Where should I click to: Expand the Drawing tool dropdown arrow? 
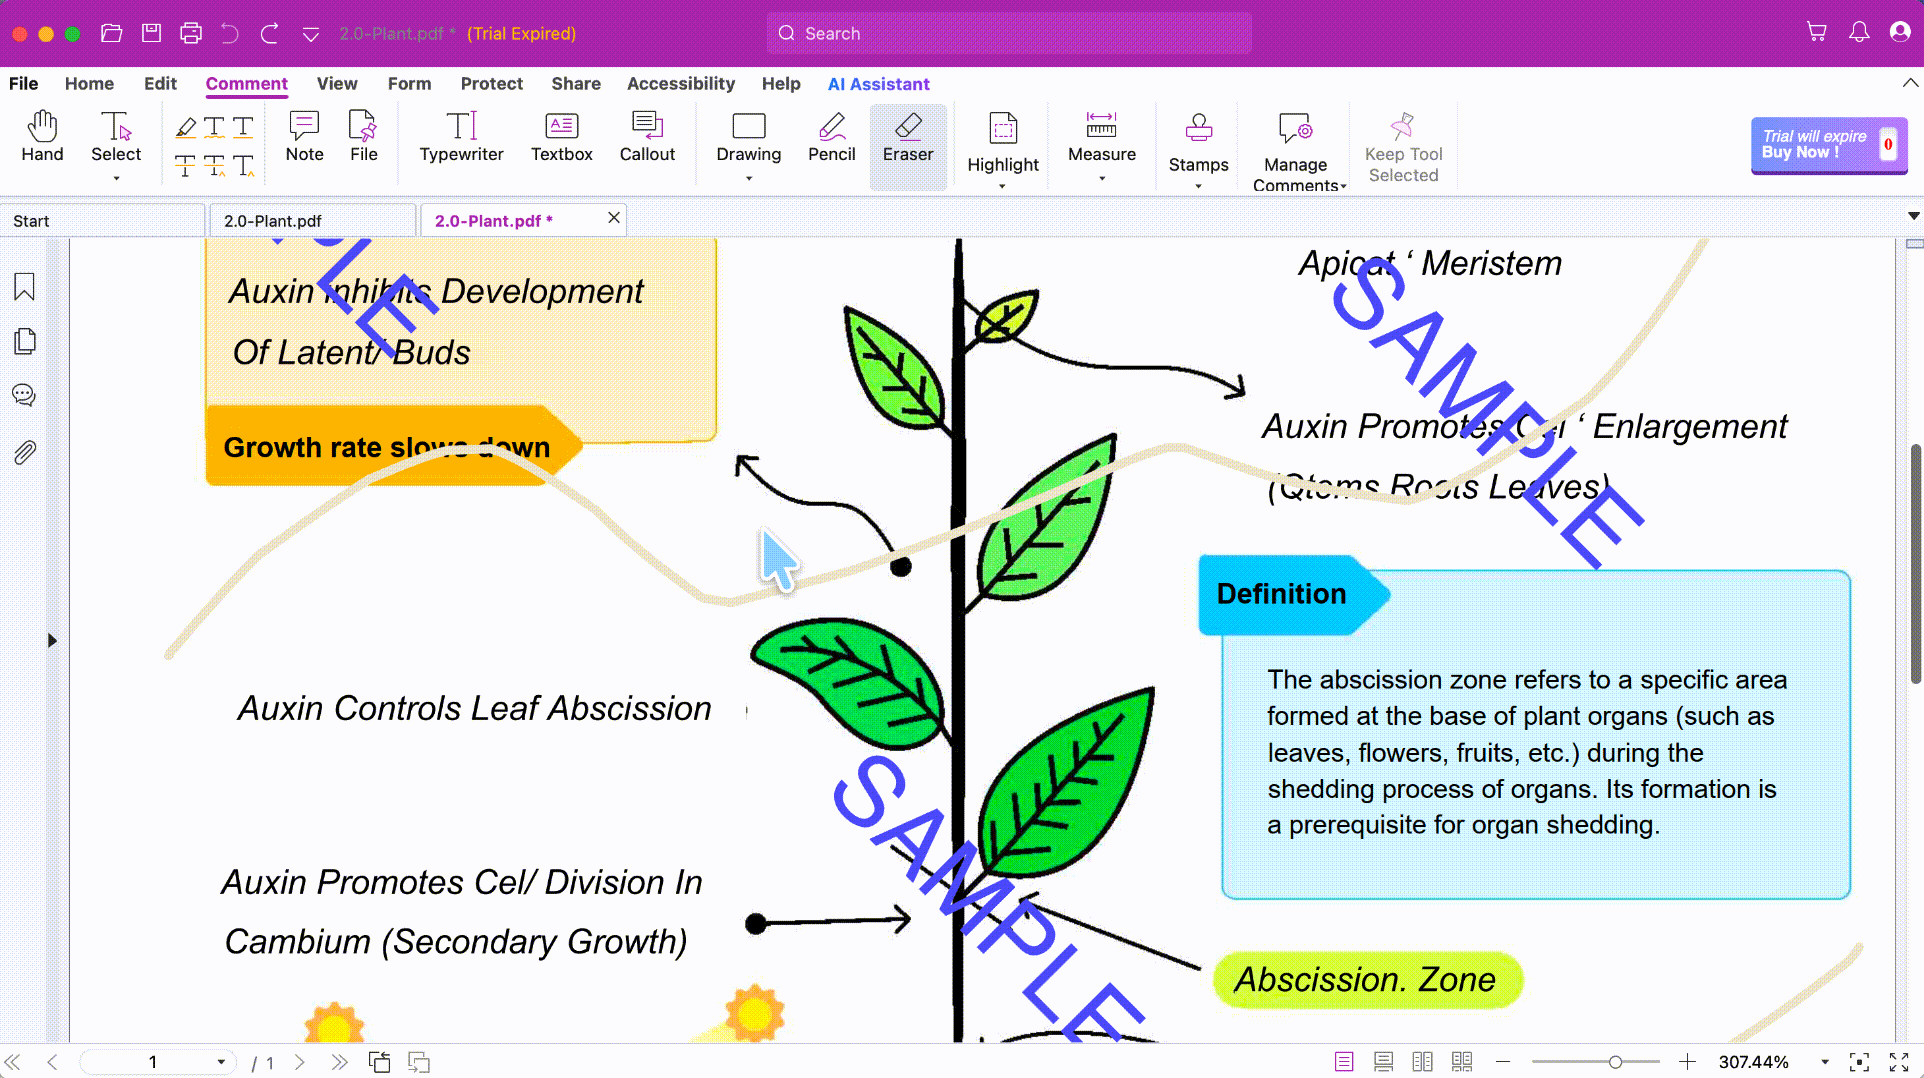coord(748,179)
